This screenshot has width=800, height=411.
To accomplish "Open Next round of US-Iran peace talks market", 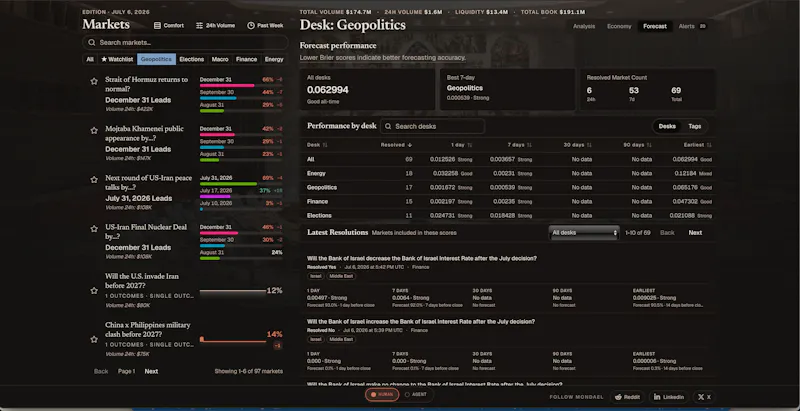I will pyautogui.click(x=148, y=183).
